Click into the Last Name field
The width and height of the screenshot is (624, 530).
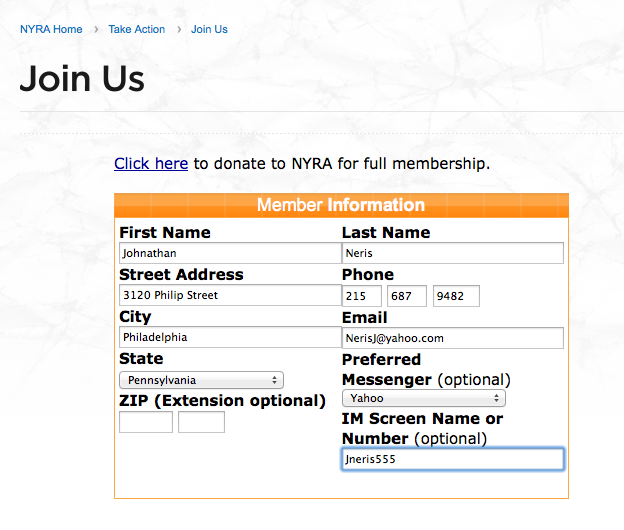(x=453, y=253)
